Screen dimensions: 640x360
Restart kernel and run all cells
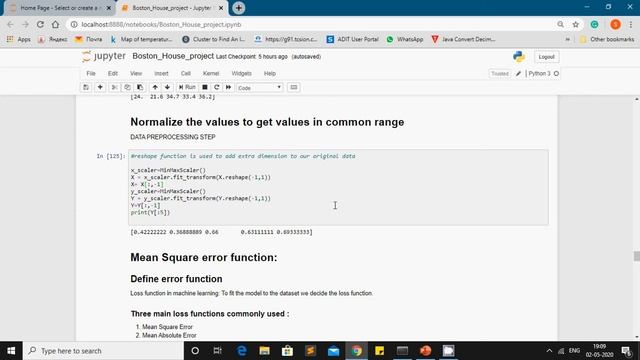tap(229, 87)
